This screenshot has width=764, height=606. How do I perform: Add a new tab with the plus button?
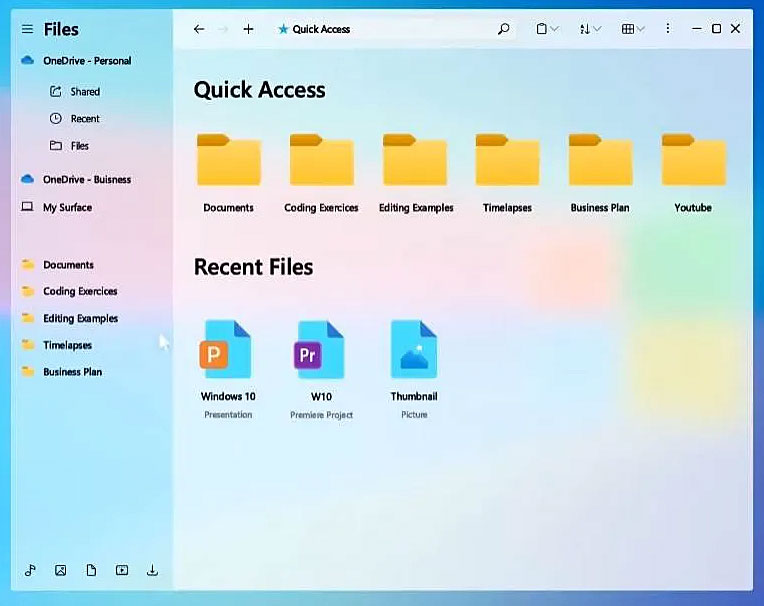(248, 29)
